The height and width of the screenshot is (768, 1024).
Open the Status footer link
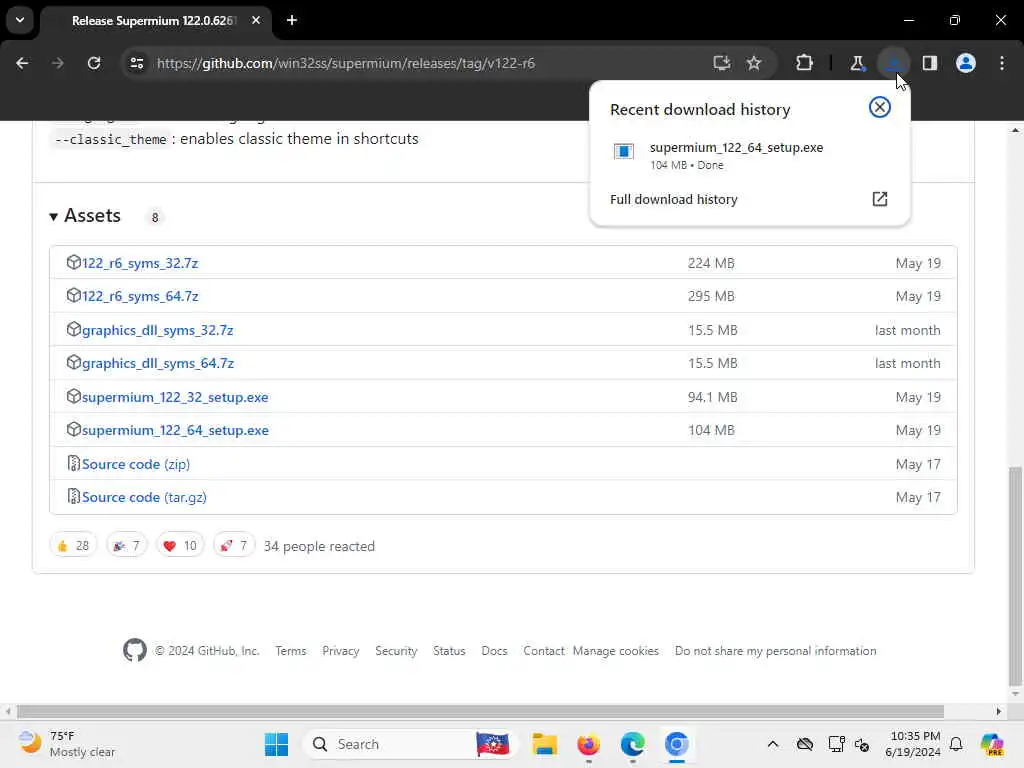point(449,651)
